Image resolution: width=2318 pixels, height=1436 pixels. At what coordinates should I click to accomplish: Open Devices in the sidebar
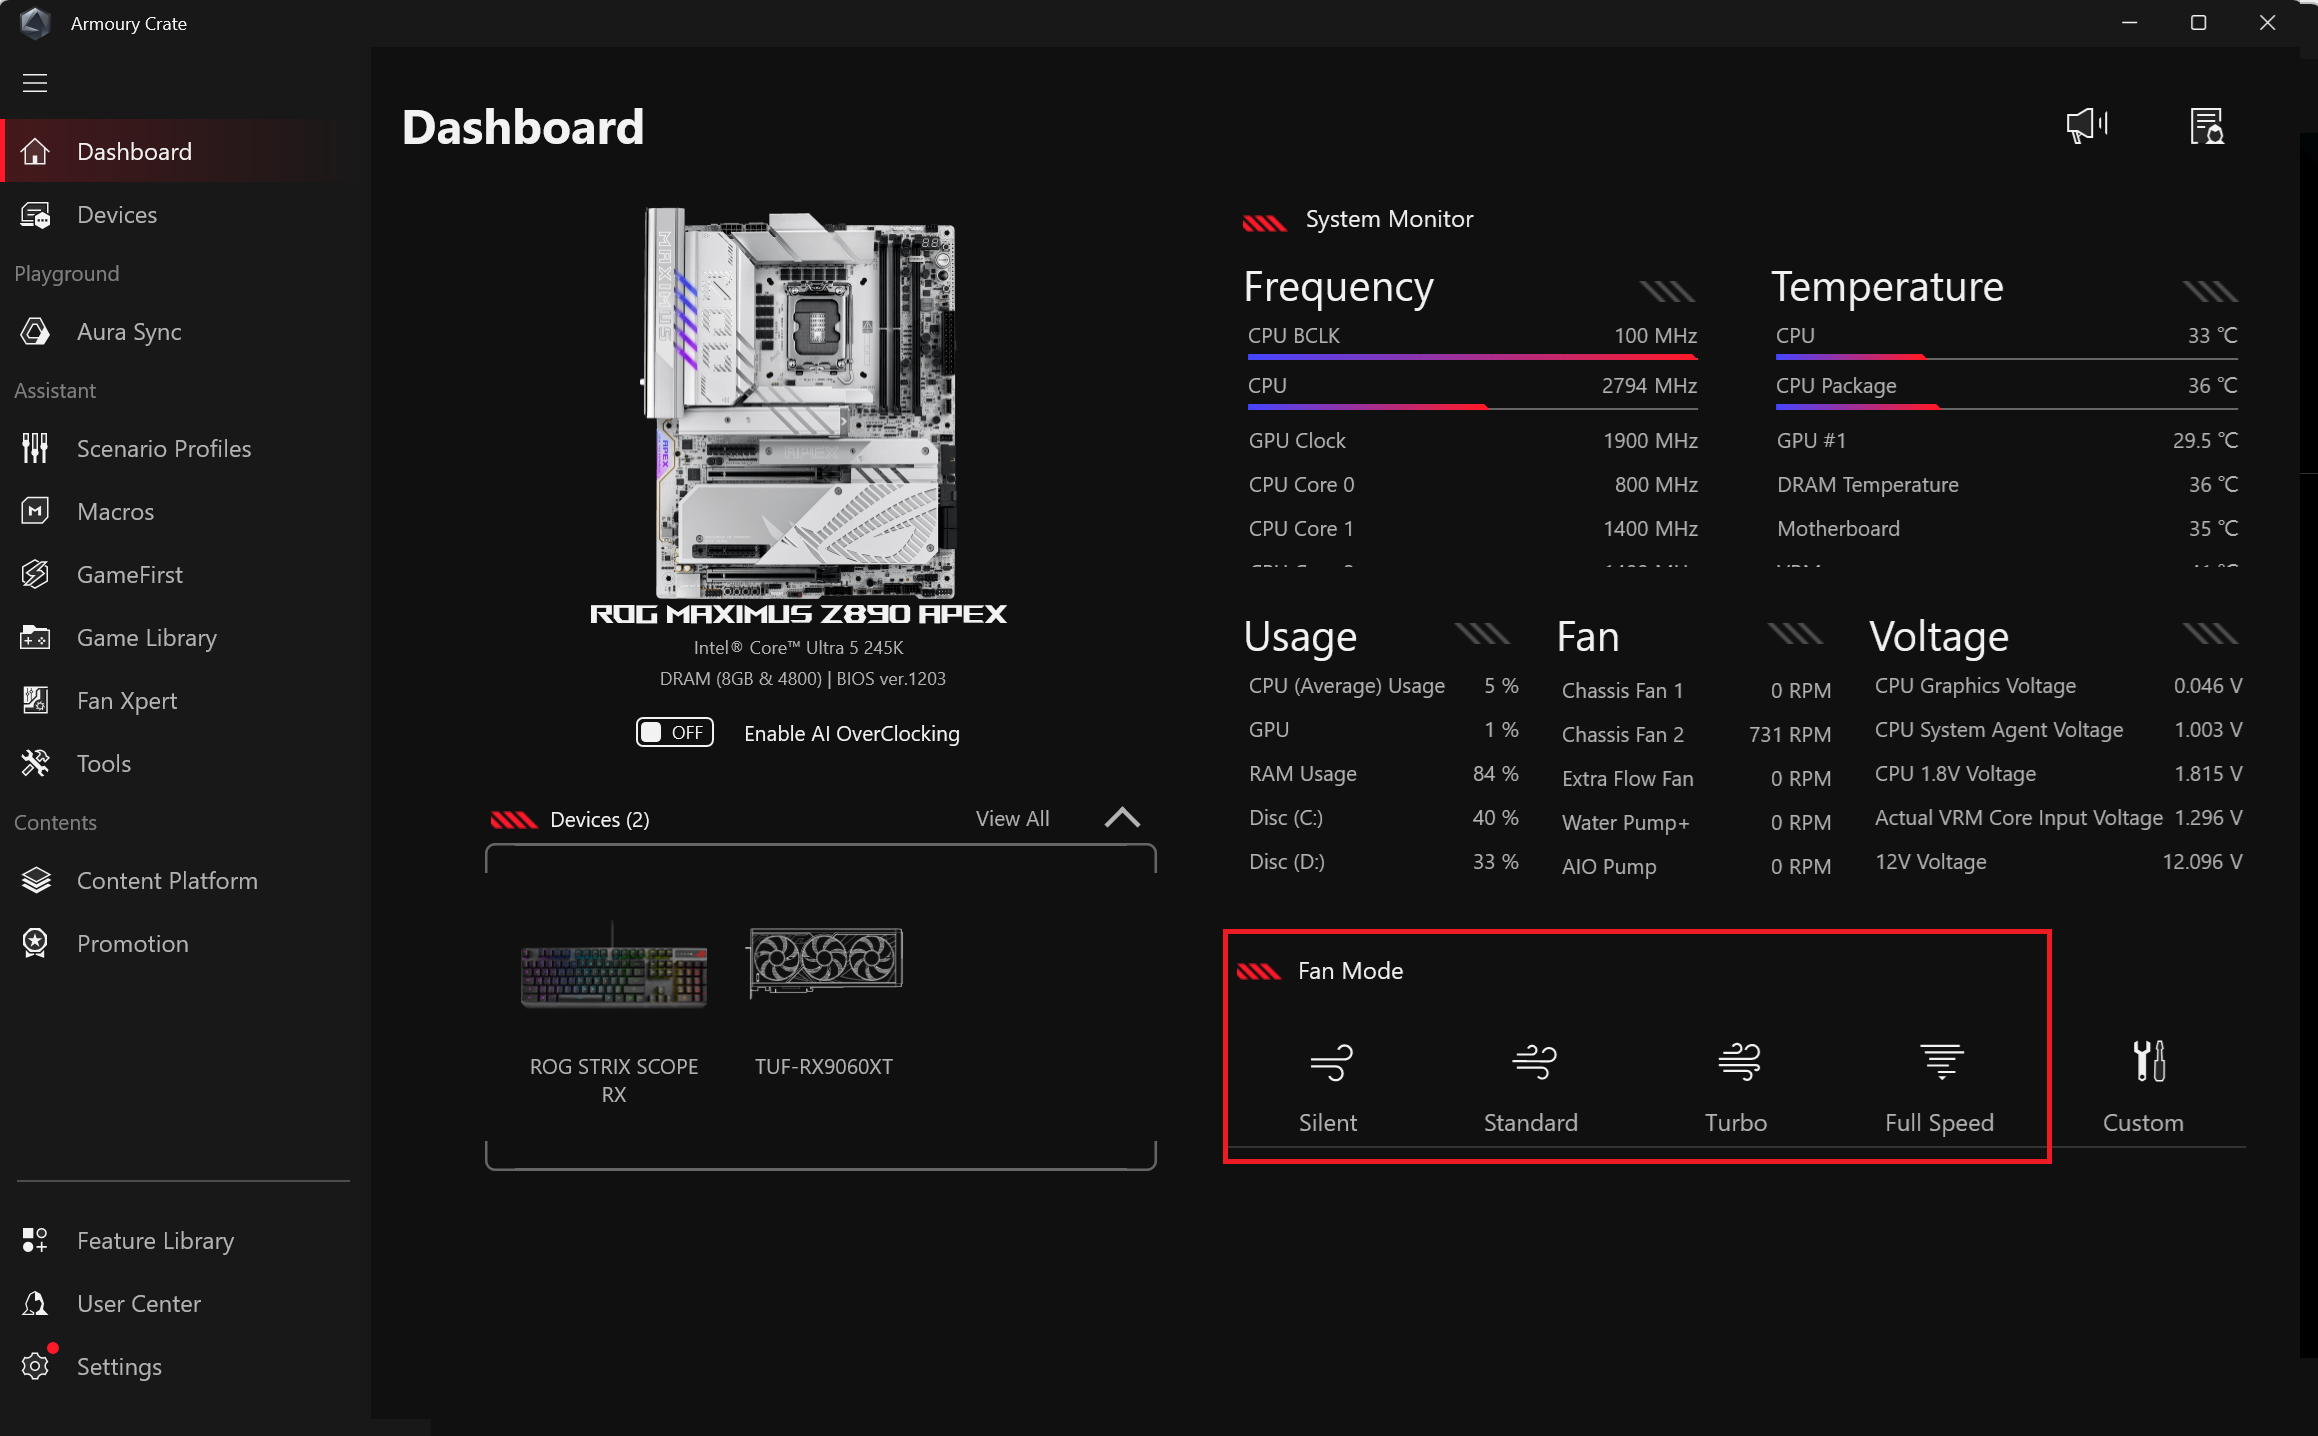[x=117, y=215]
